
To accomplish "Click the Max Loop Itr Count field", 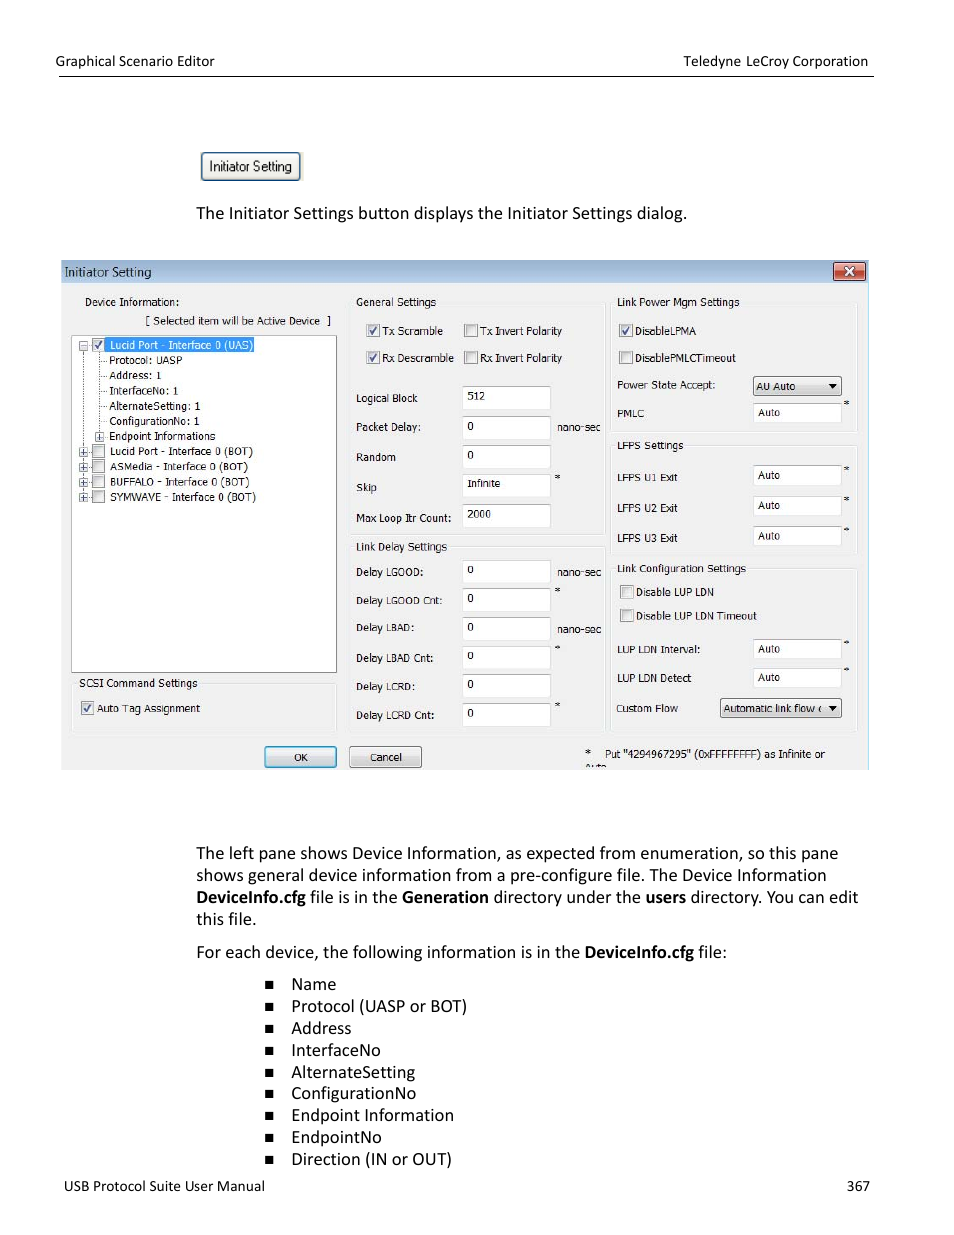I will 506,515.
